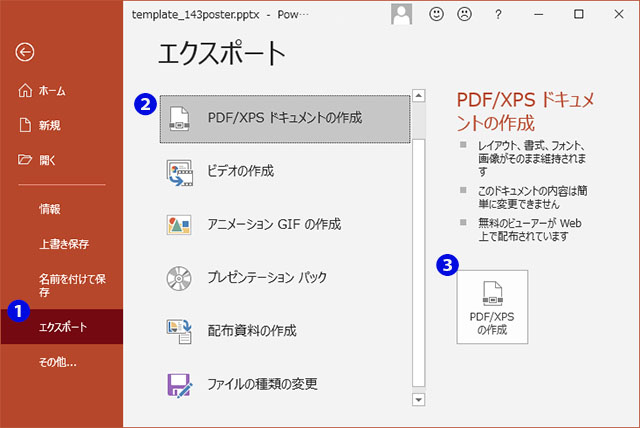Click the purple floppy disk file type icon
Screen dimensions: 640x428
(179, 385)
